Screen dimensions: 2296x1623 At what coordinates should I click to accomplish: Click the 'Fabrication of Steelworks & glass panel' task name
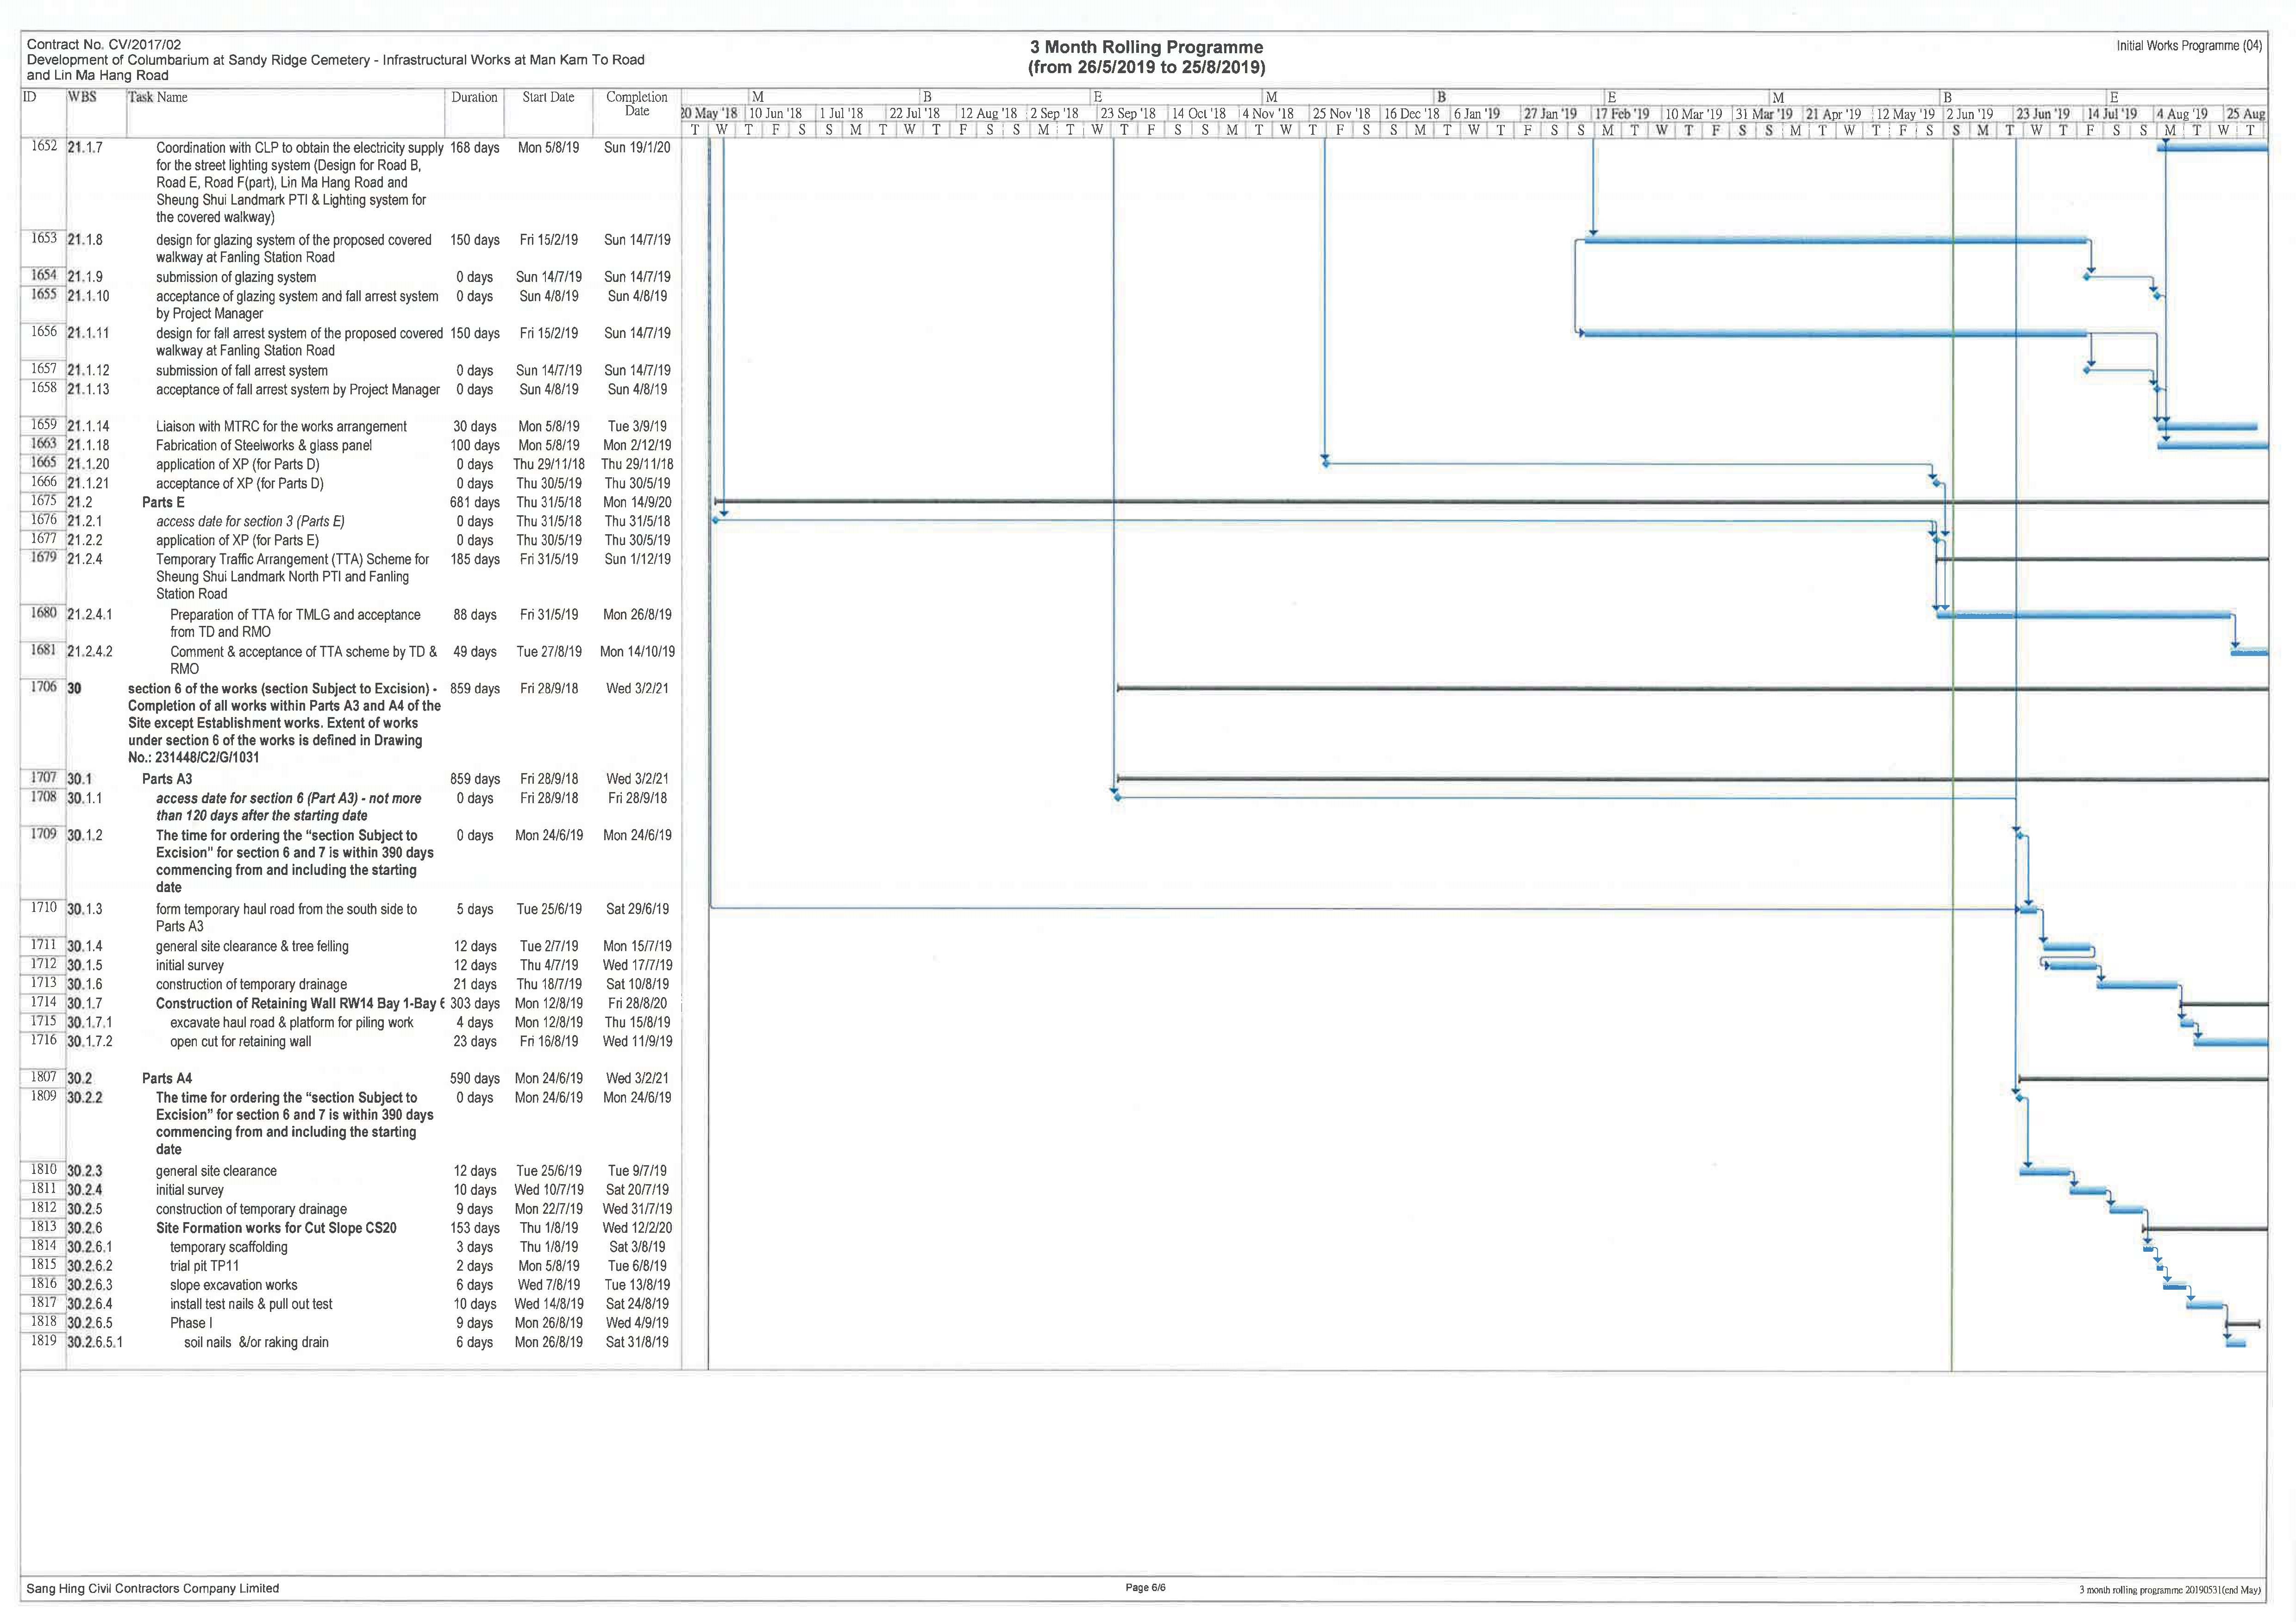pyautogui.click(x=263, y=445)
